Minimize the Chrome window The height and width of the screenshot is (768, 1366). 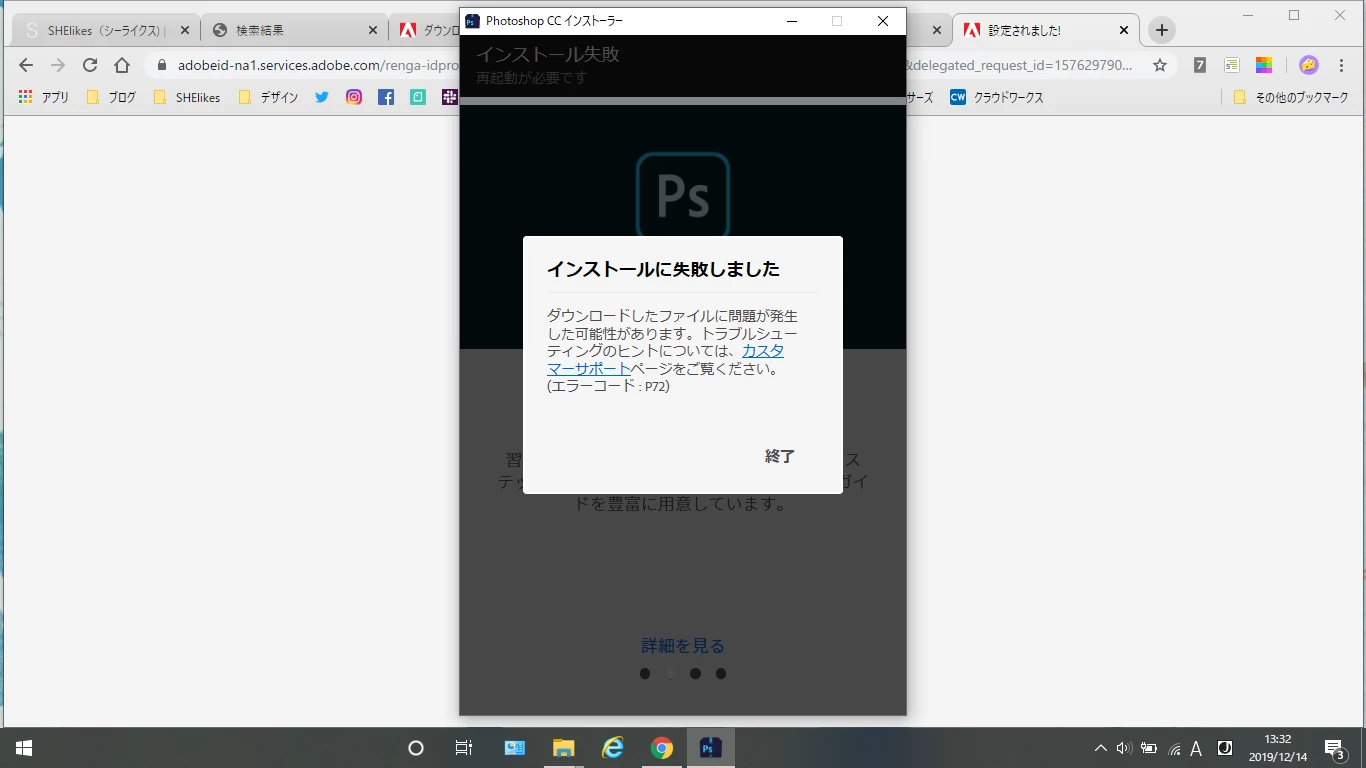1248,15
